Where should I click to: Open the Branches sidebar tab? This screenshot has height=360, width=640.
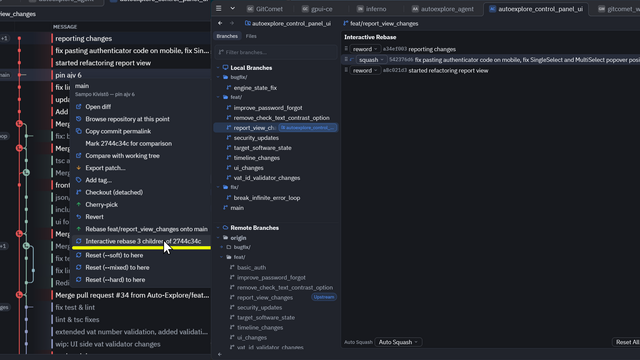point(227,36)
